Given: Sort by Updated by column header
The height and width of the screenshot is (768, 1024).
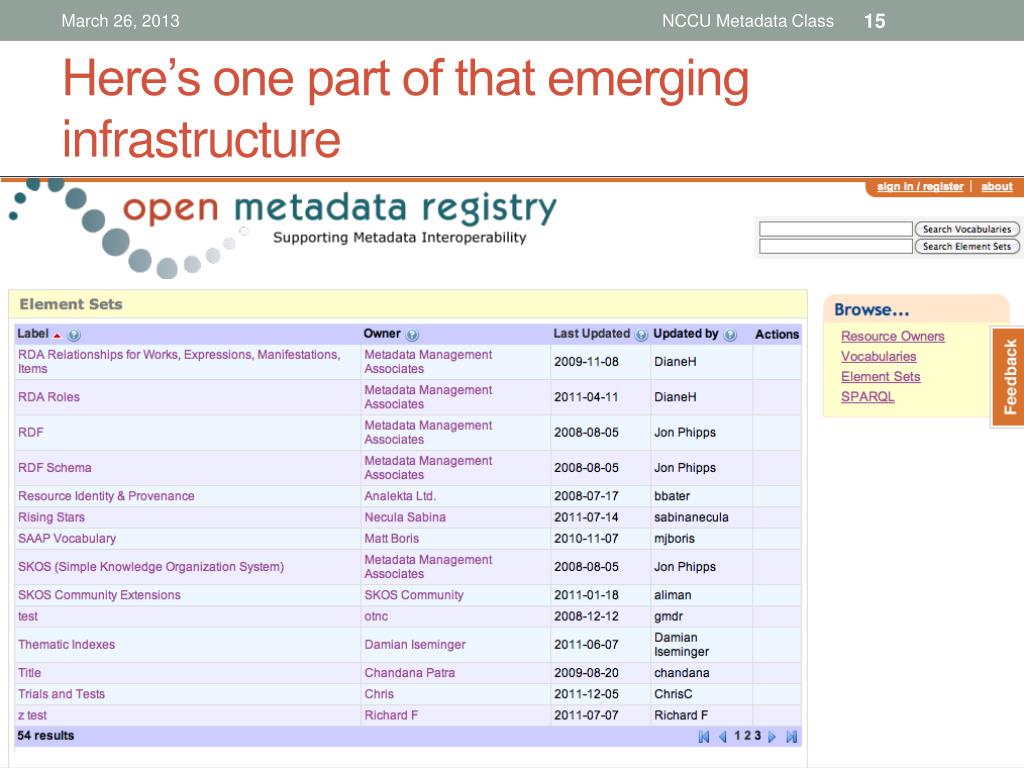Looking at the screenshot, I should [x=686, y=334].
